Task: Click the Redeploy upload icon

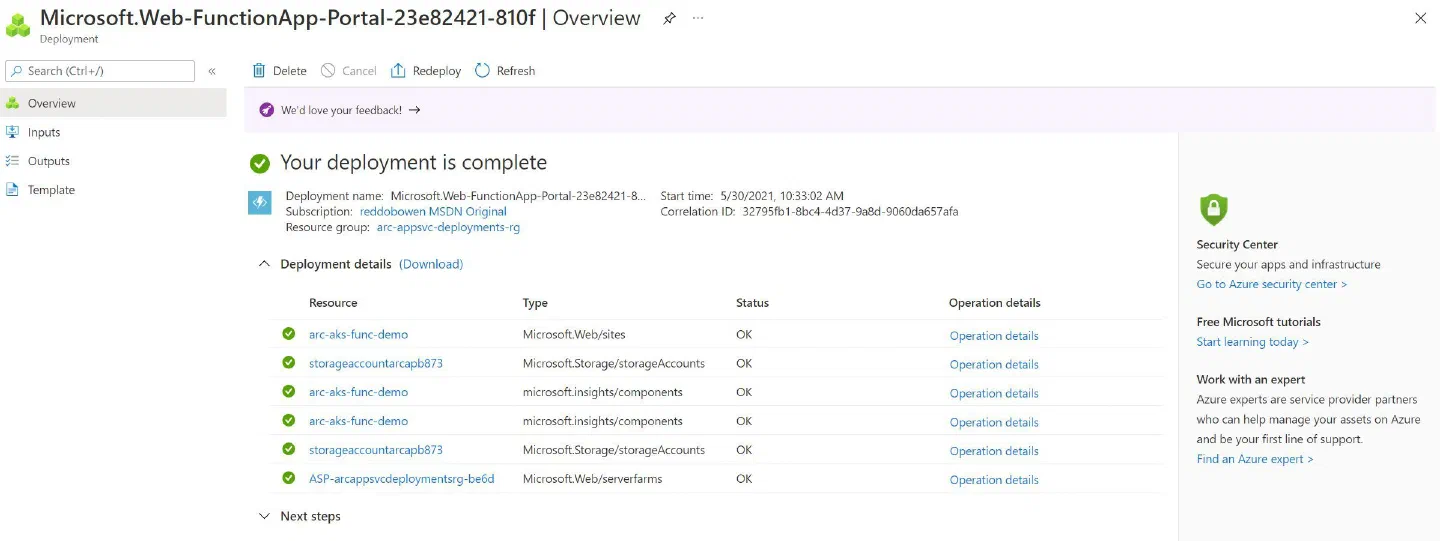Action: (x=398, y=71)
